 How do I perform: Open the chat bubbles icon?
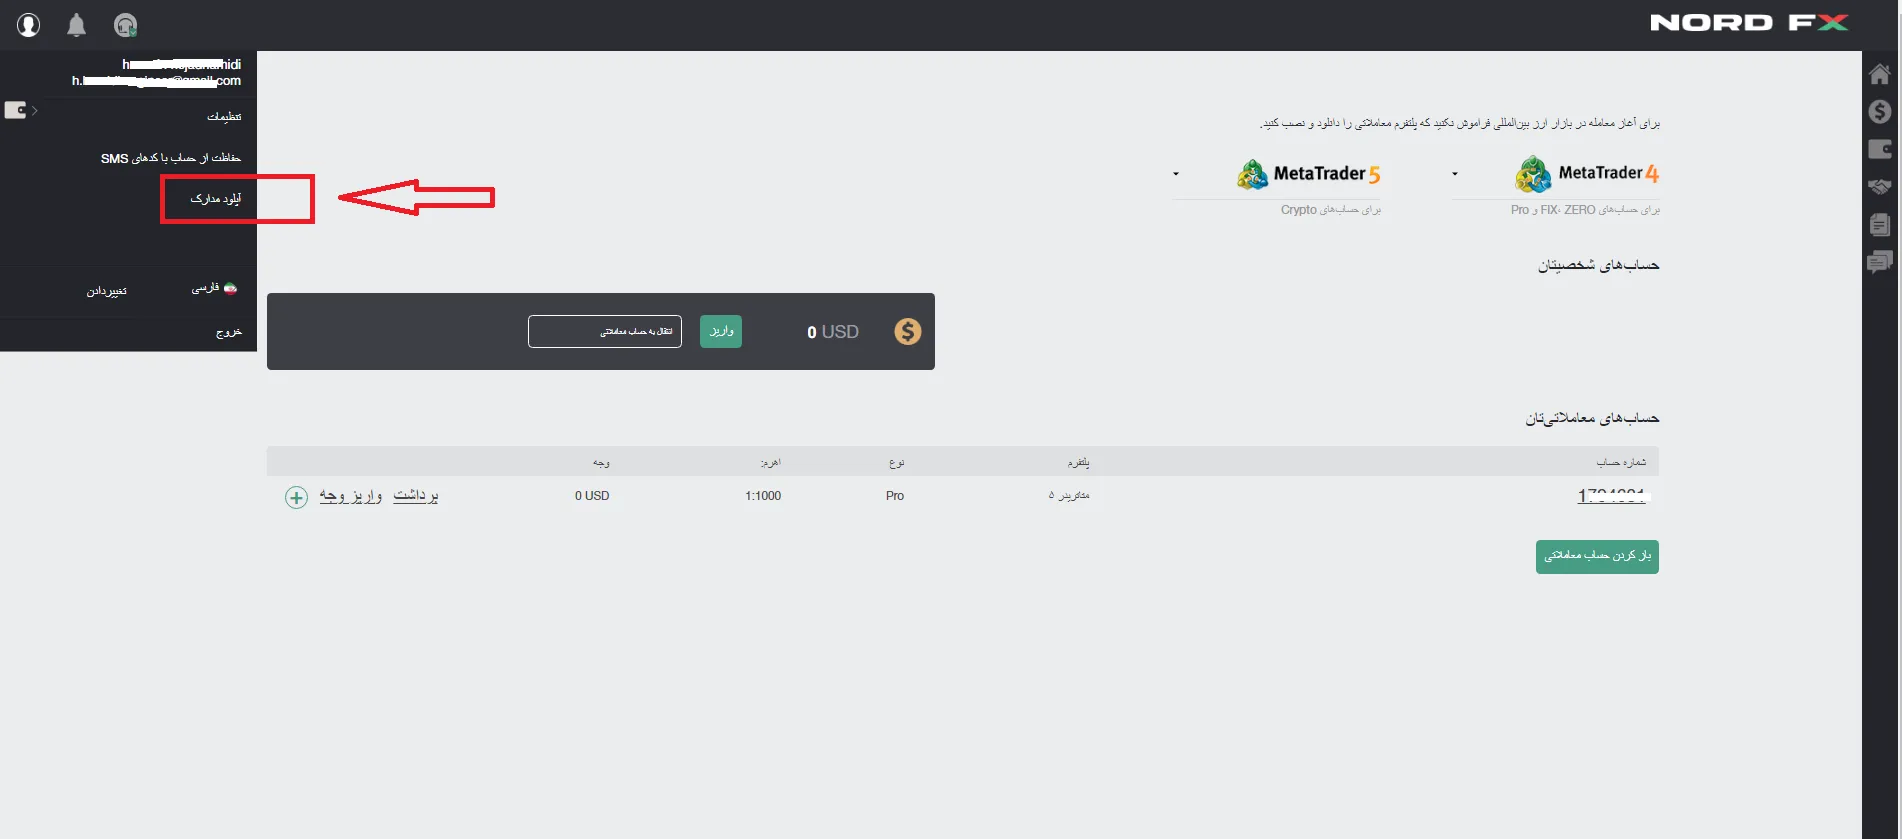click(1879, 262)
